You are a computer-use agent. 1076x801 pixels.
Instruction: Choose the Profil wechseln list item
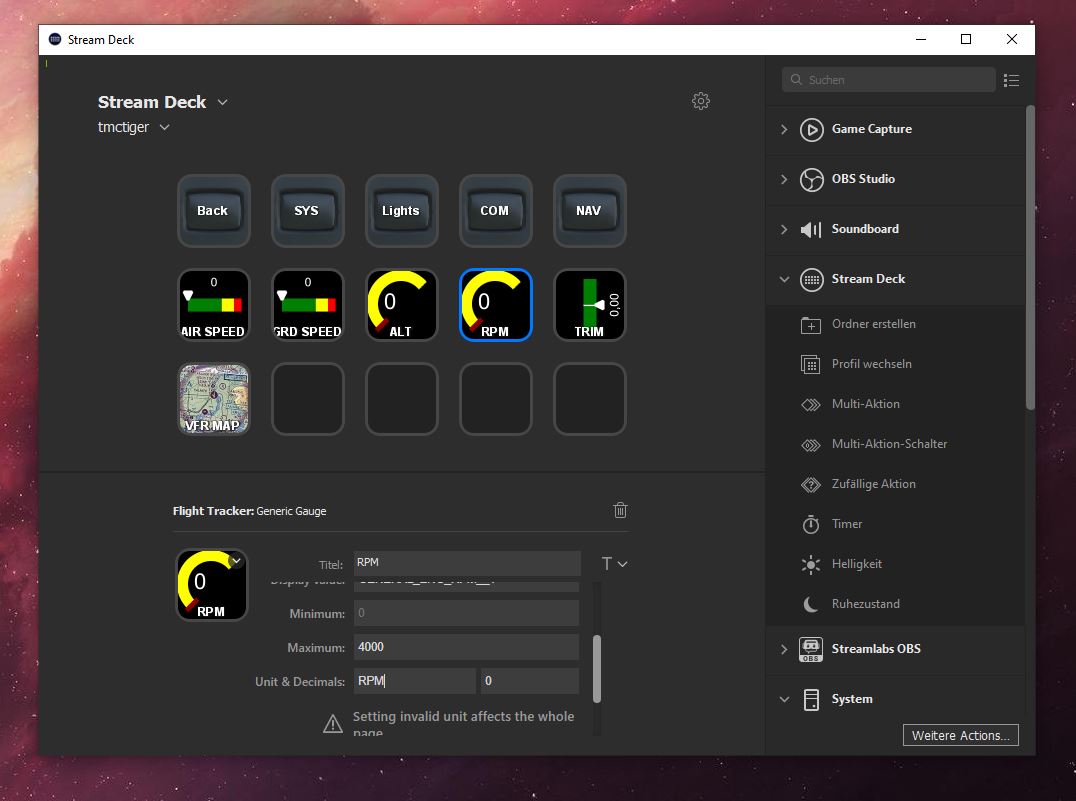(871, 364)
